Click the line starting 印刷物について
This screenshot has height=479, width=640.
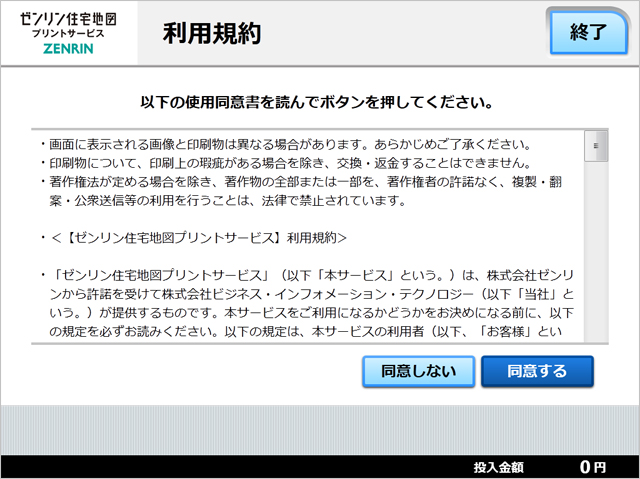pos(286,163)
